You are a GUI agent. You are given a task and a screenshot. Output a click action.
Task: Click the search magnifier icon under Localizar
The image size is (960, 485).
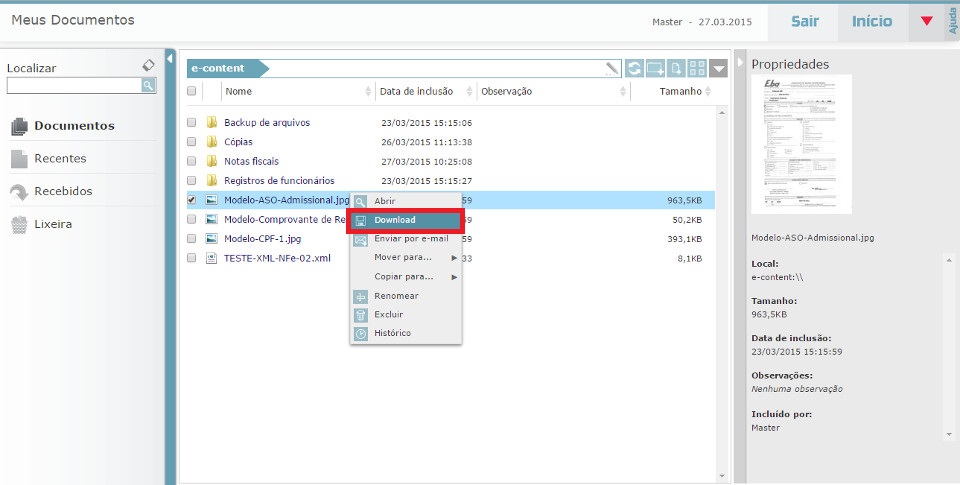point(148,86)
